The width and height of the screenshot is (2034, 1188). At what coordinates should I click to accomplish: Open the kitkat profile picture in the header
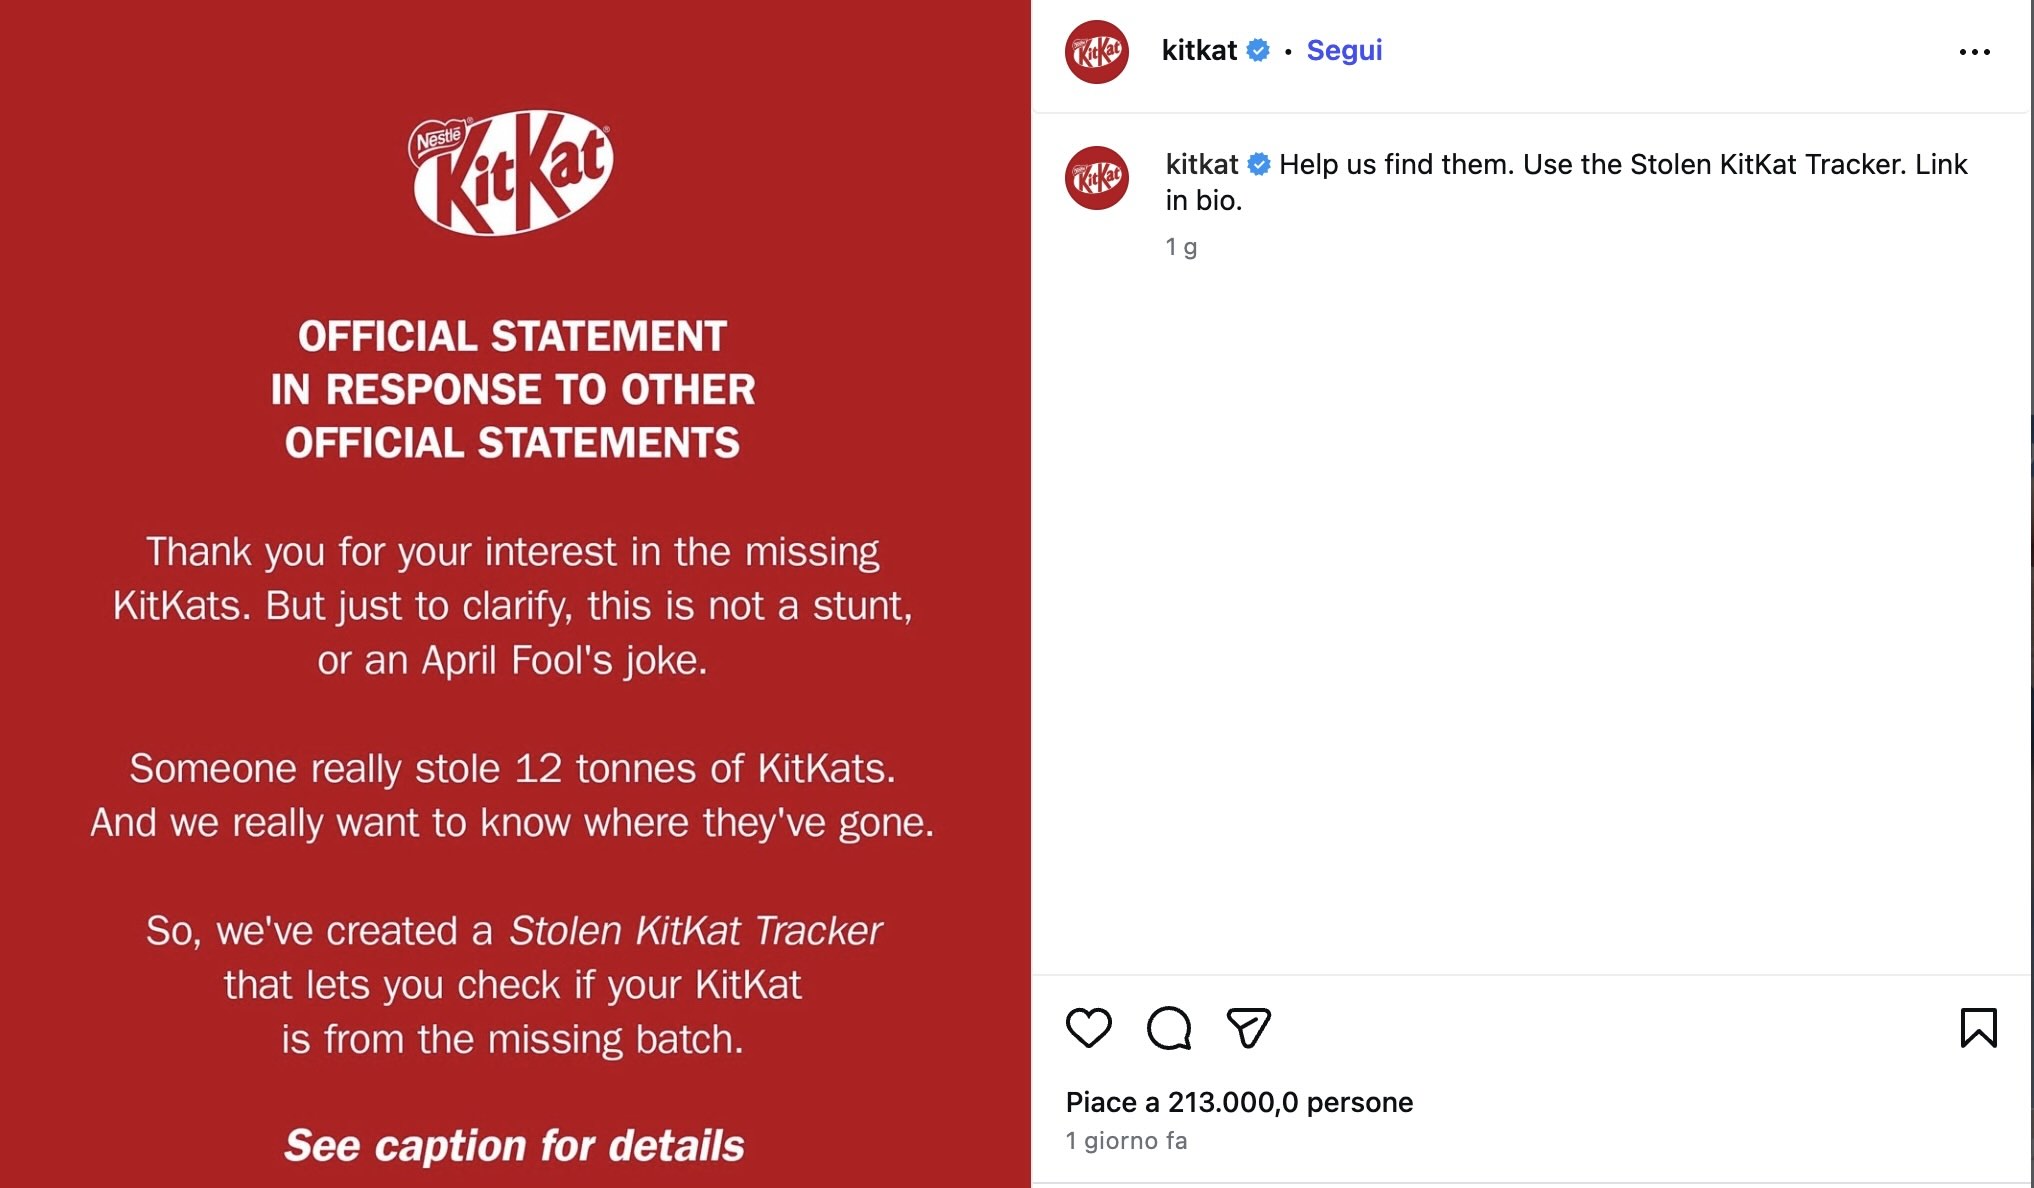[1097, 52]
